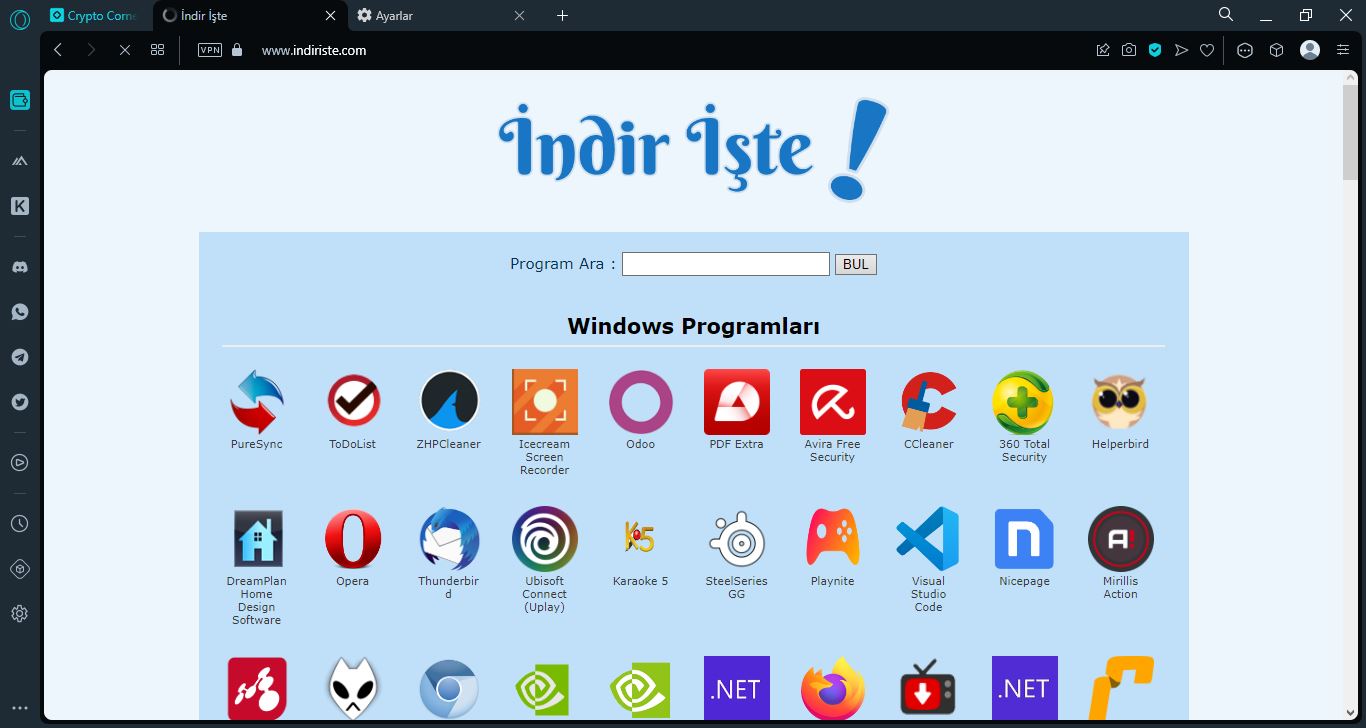
Task: Open the ToDoList program icon
Action: pos(353,401)
